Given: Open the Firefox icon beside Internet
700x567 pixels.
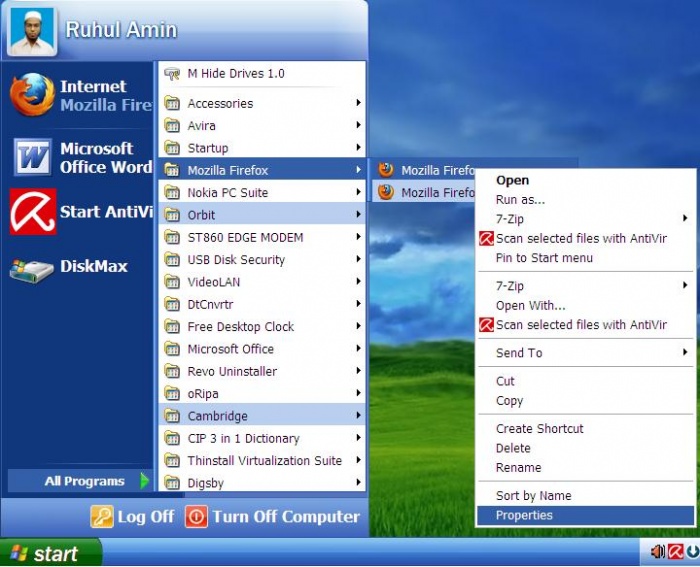Looking at the screenshot, I should [x=33, y=95].
